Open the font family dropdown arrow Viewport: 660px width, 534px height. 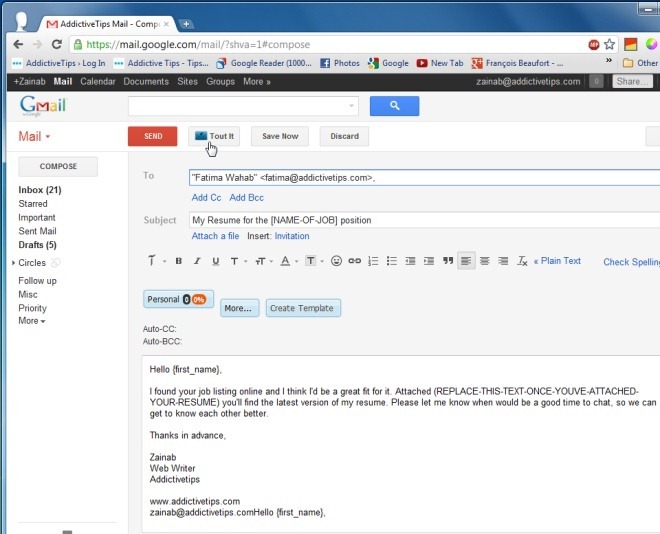click(x=246, y=261)
